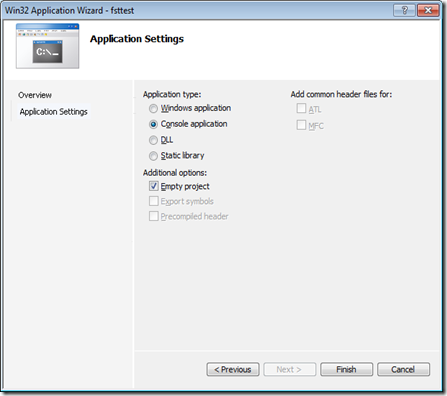Click the wizard title 'Win32 Application Wizard - fsttest'

(69, 11)
